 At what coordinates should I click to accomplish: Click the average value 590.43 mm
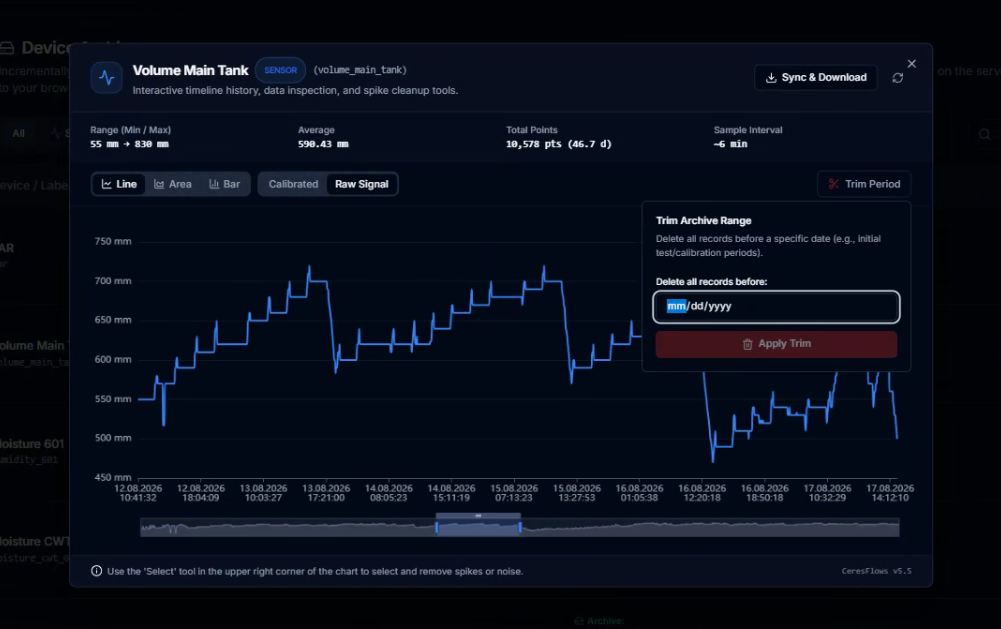click(x=323, y=144)
